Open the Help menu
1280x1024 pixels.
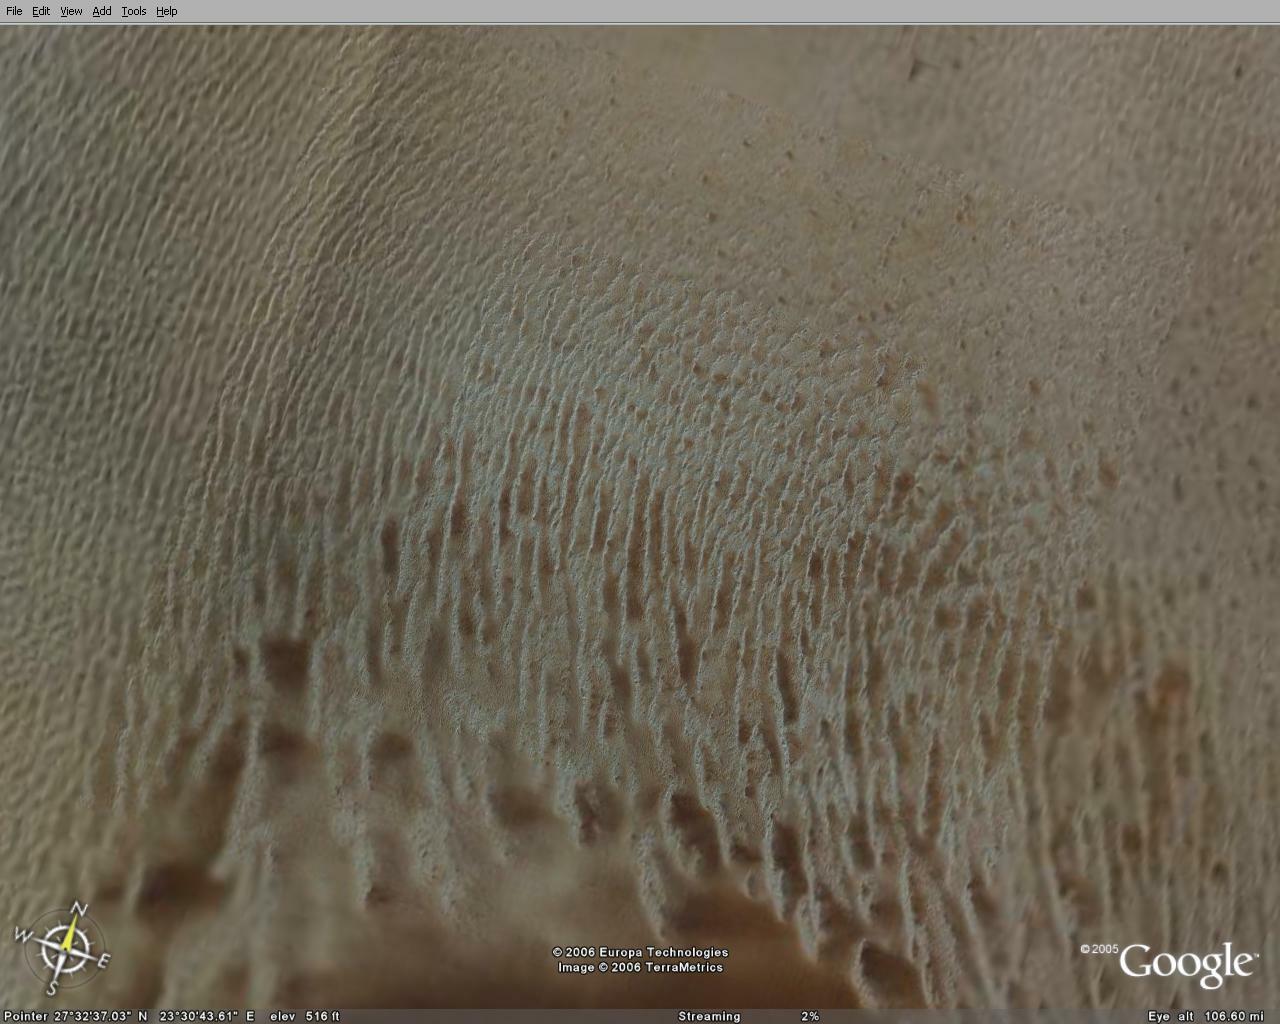[x=167, y=11]
